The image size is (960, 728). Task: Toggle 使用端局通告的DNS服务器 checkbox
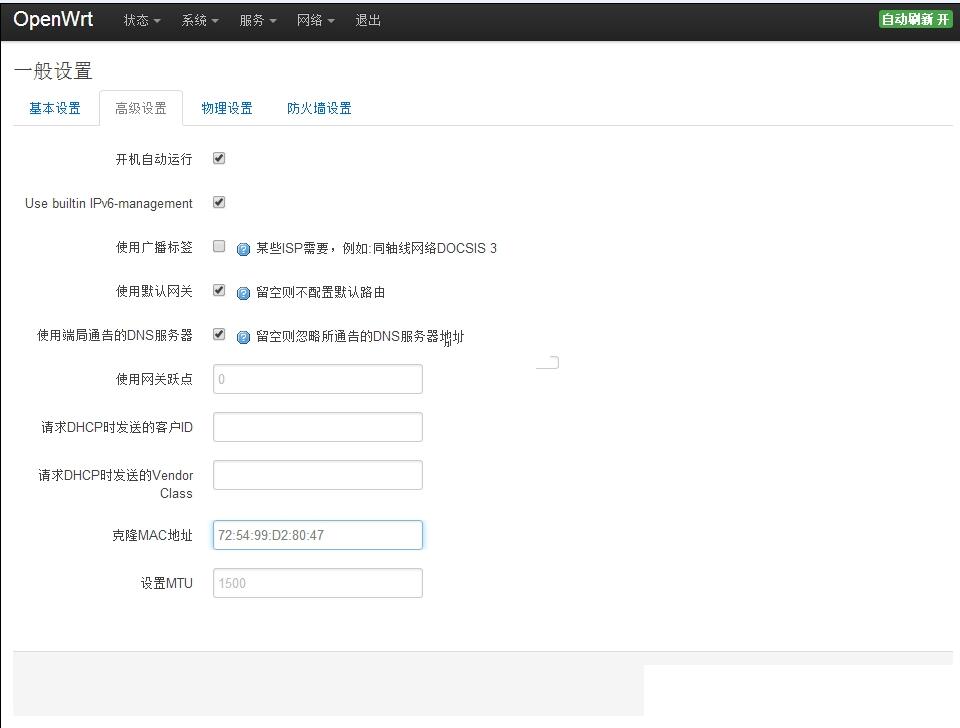219,334
